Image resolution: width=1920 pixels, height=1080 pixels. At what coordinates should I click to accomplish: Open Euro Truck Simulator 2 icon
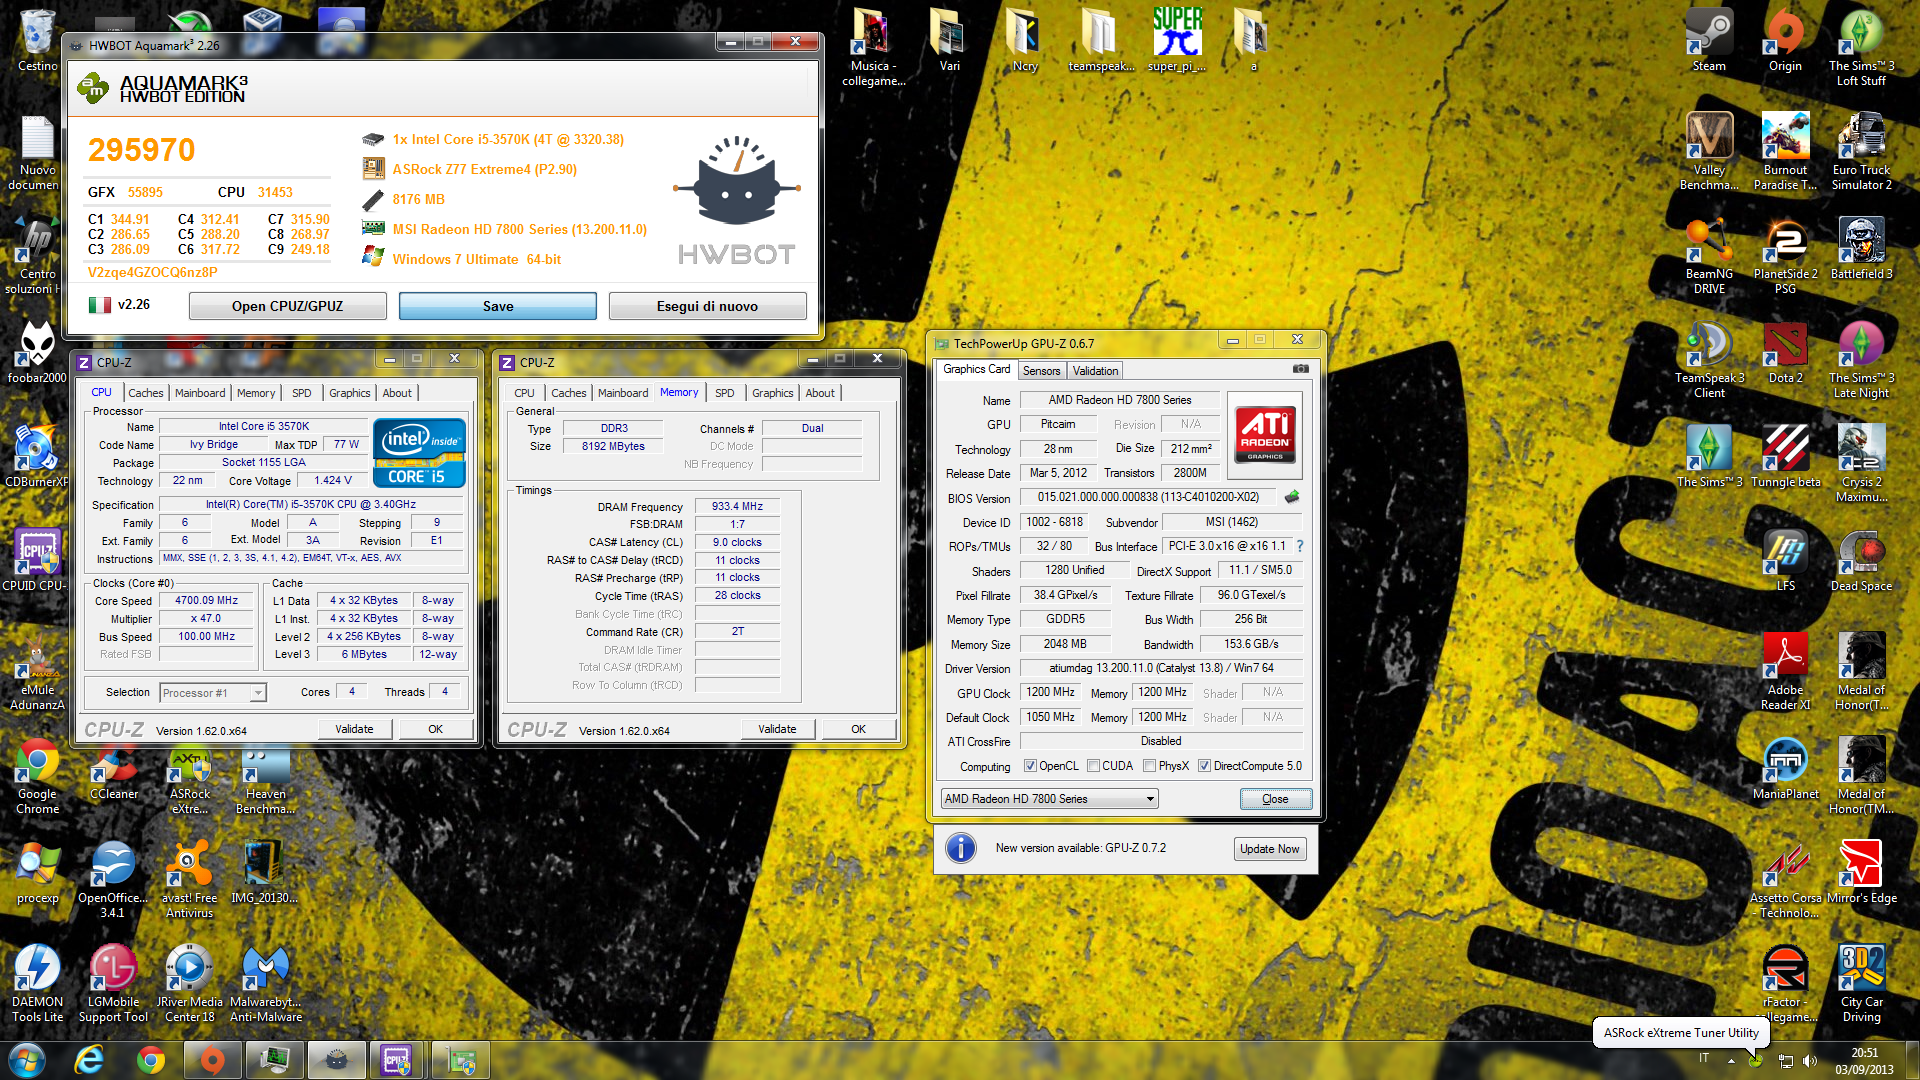pos(1861,151)
